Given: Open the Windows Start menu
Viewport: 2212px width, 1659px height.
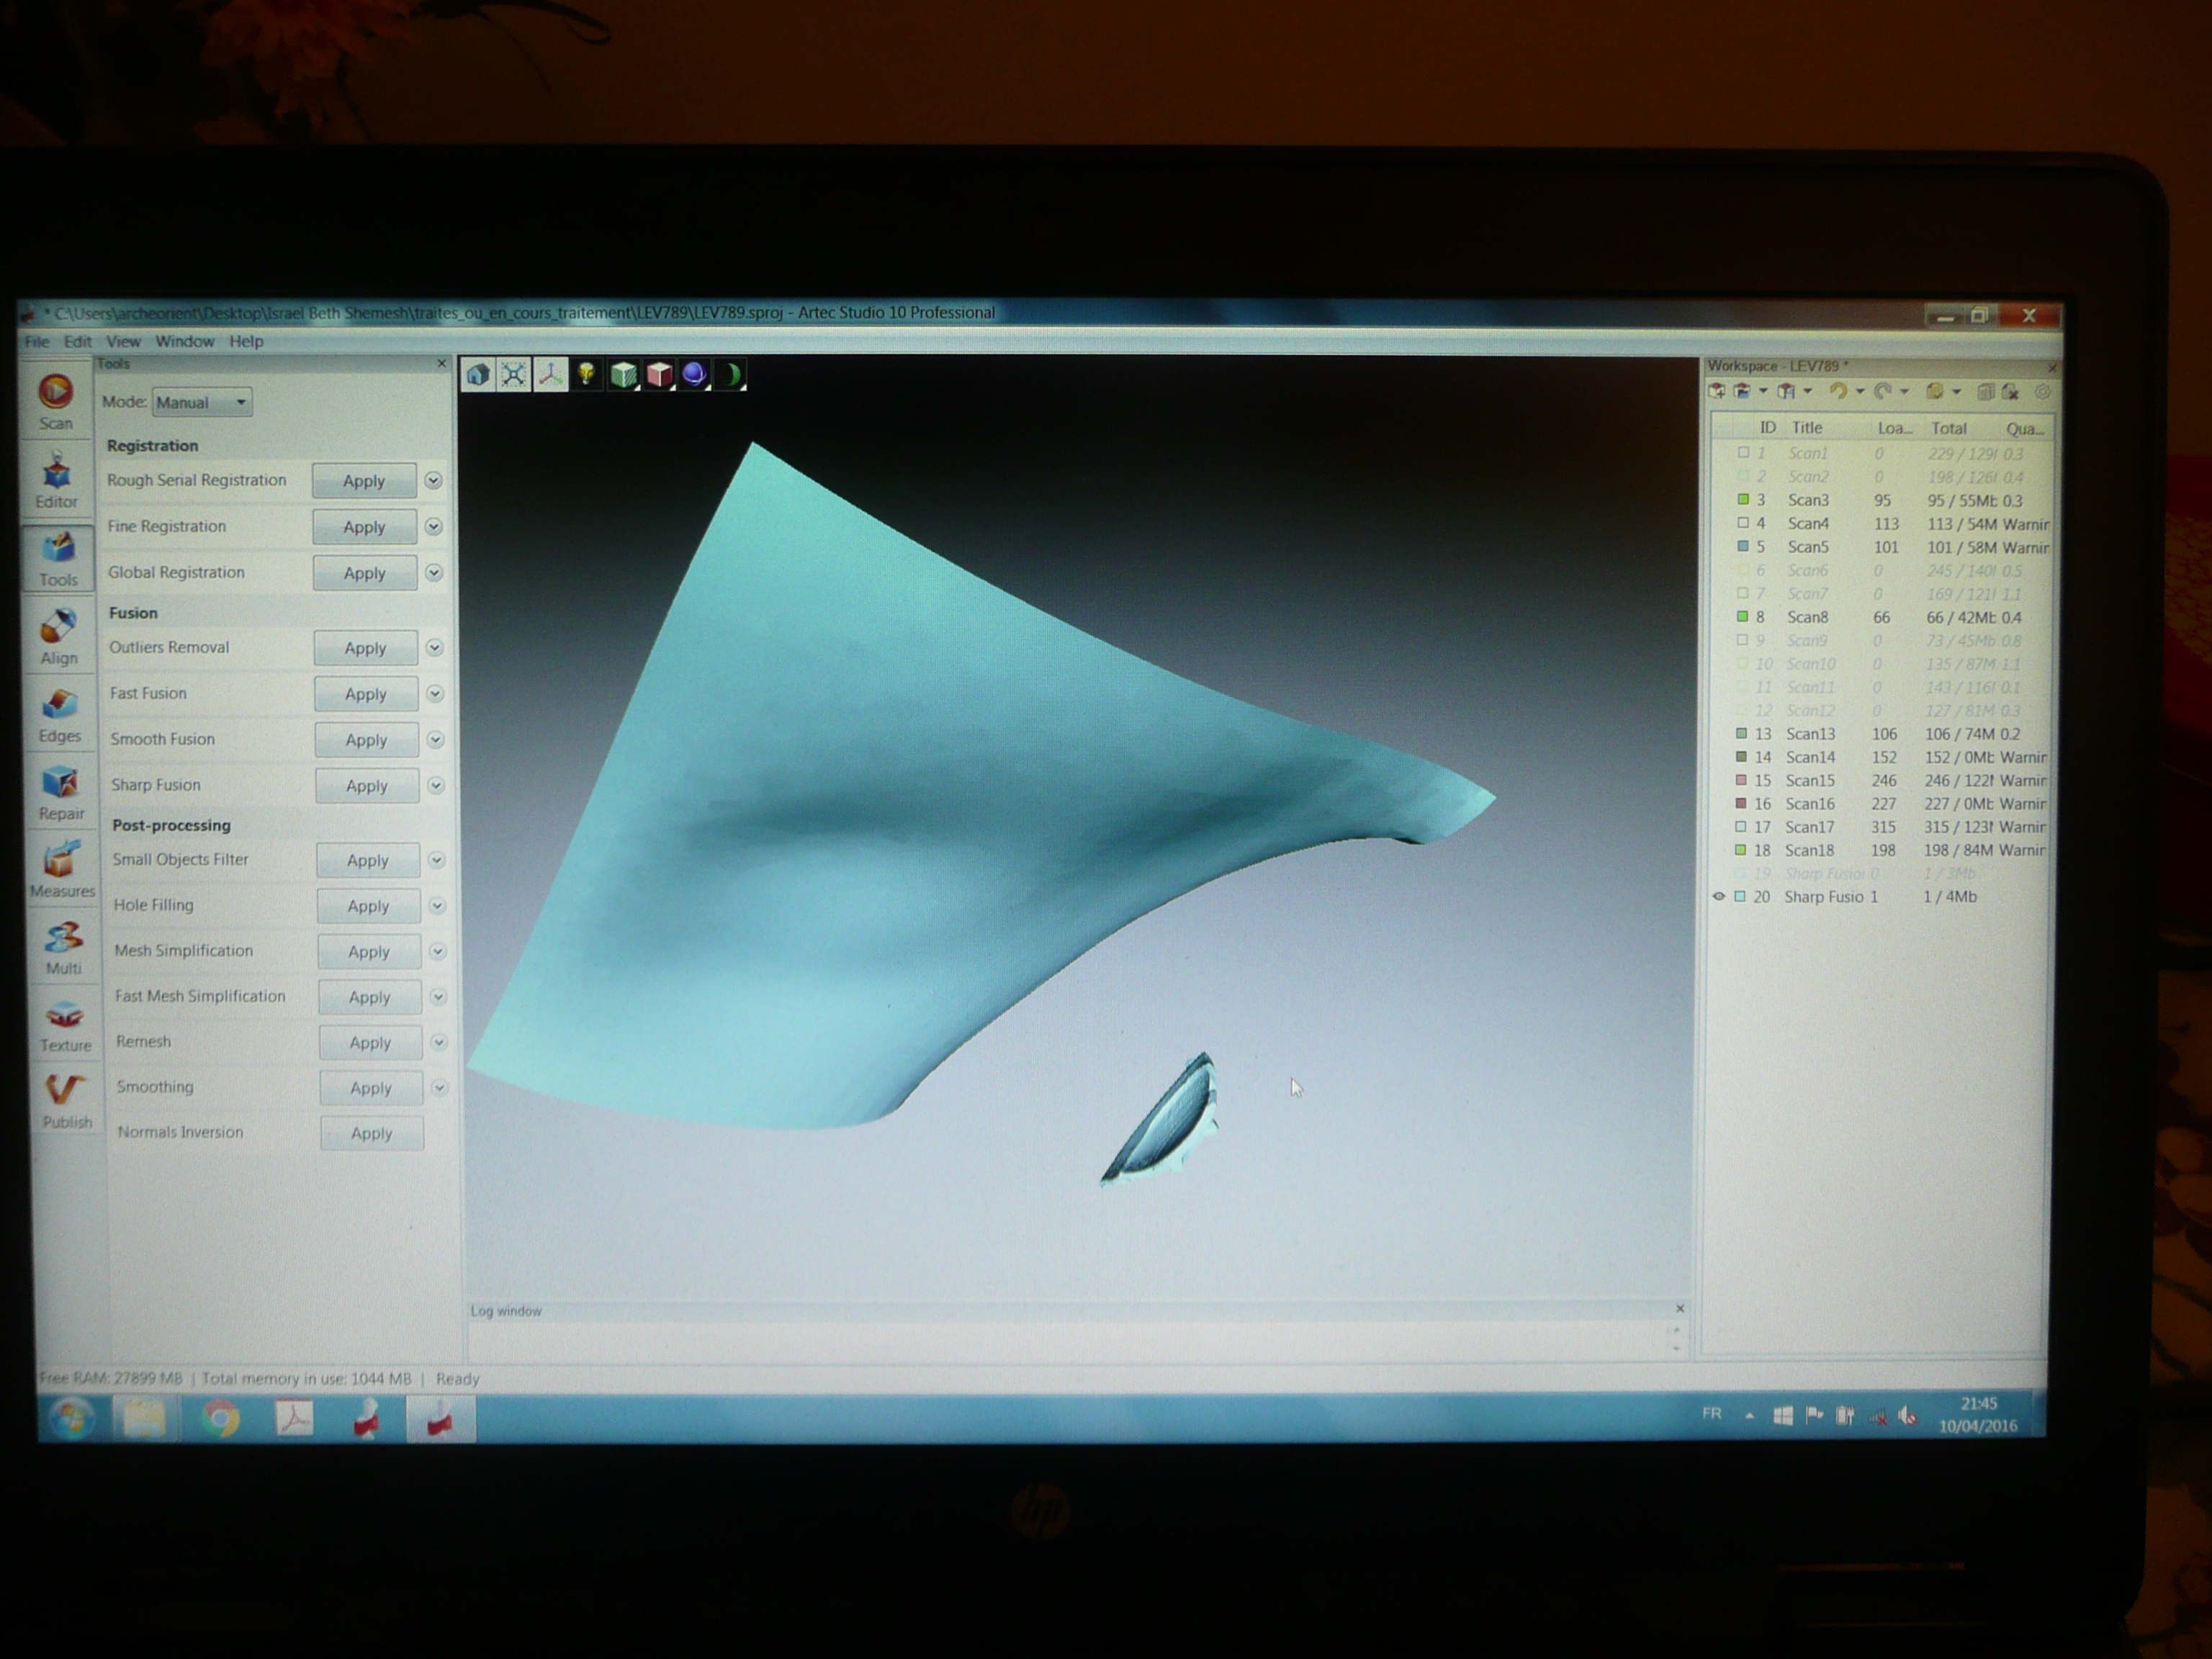Looking at the screenshot, I should (71, 1418).
